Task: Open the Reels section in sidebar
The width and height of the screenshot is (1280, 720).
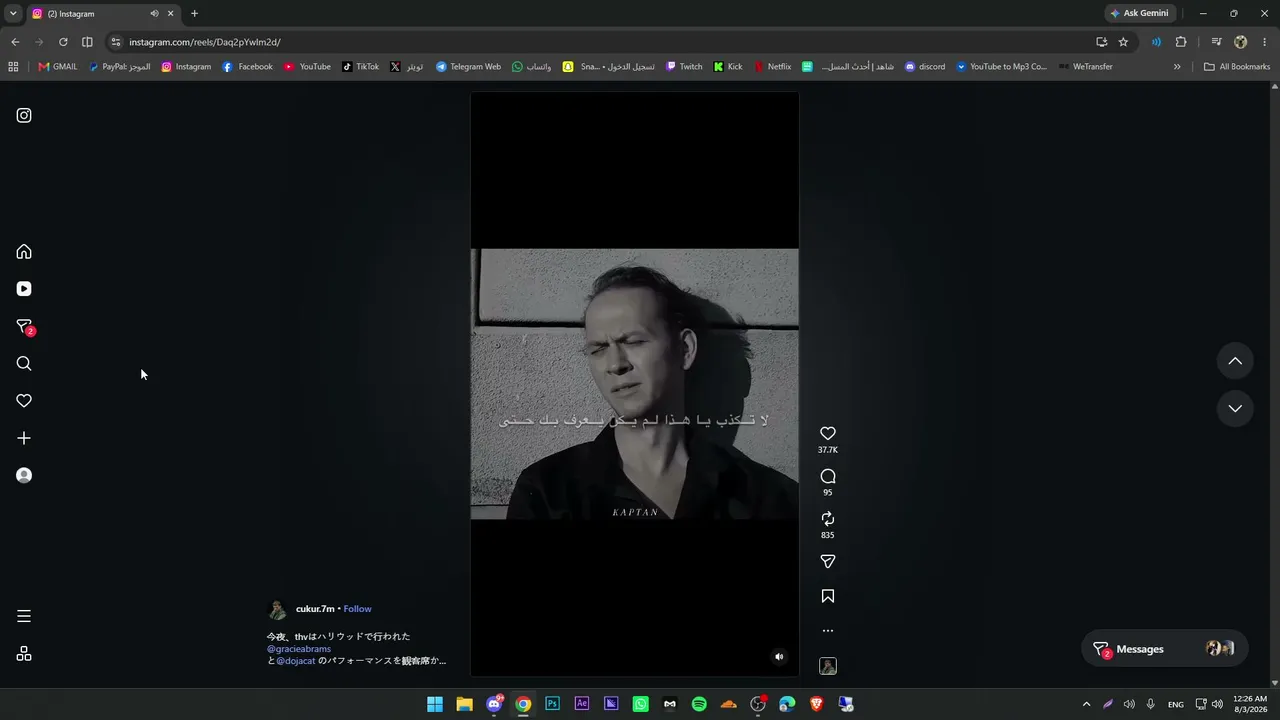Action: (24, 289)
